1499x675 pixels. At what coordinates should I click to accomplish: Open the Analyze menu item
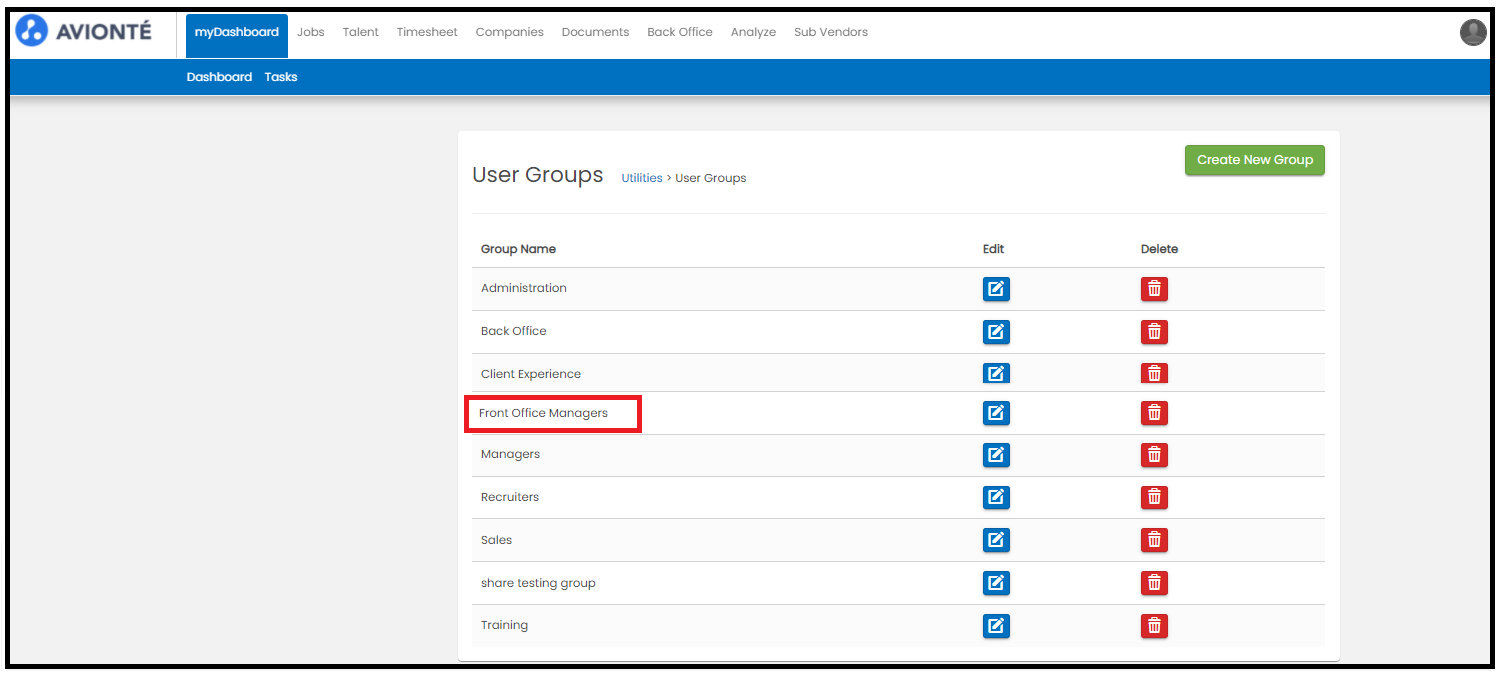(x=753, y=32)
